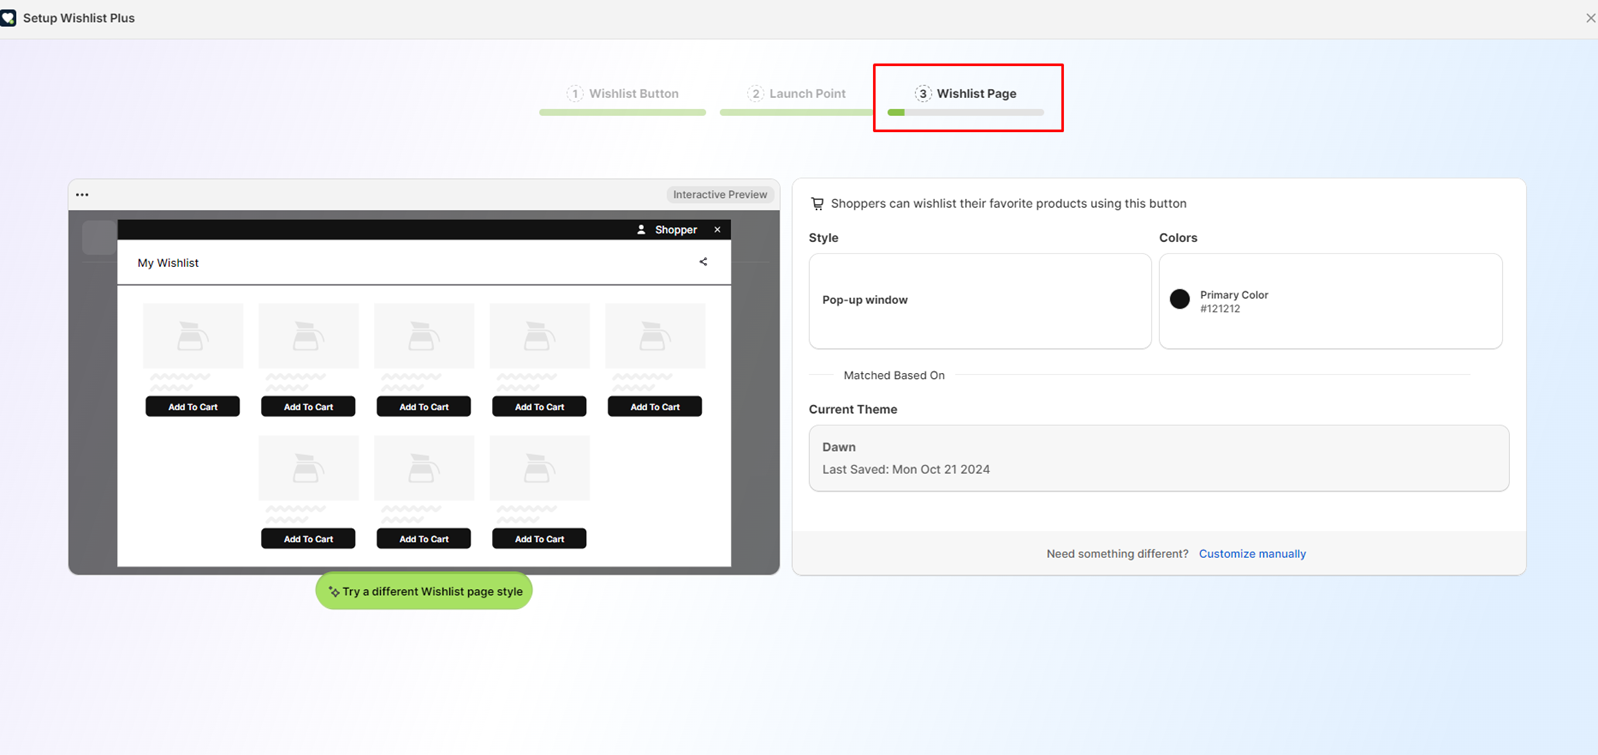
Task: Click the Wishlist Plus heart logo icon
Action: click(x=9, y=18)
